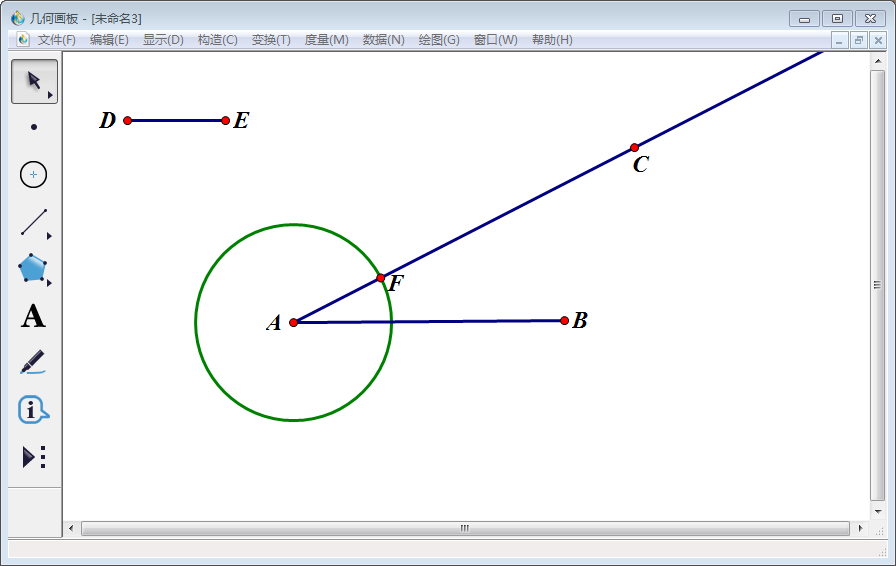
Task: Open the 绘图(G) menu
Action: click(x=439, y=40)
